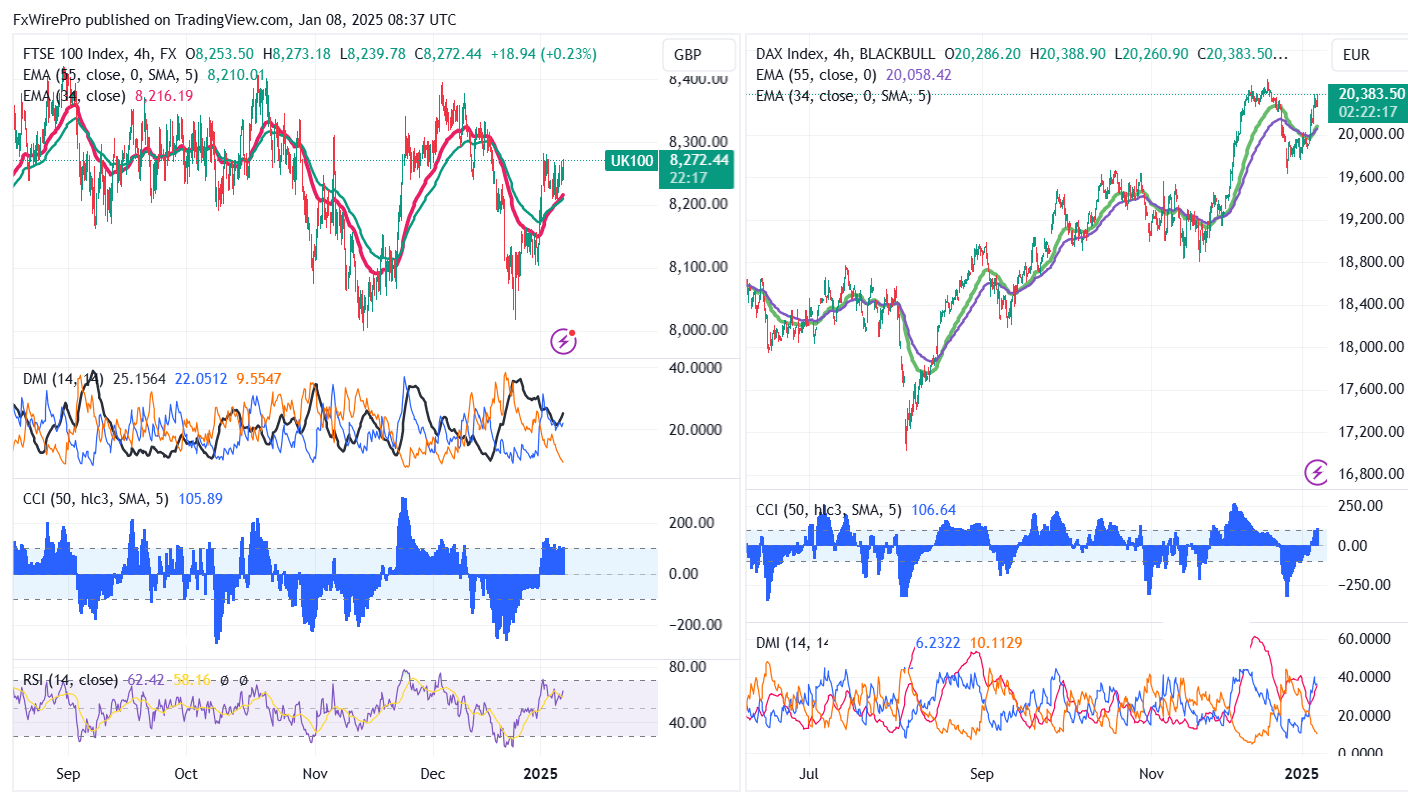This screenshot has height=798, width=1408.
Task: Click the 8,200.00 price axis label
Action: pos(696,204)
